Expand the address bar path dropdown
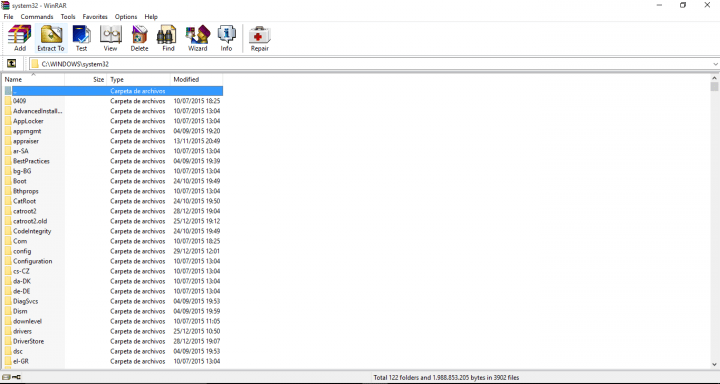 pyautogui.click(x=715, y=64)
